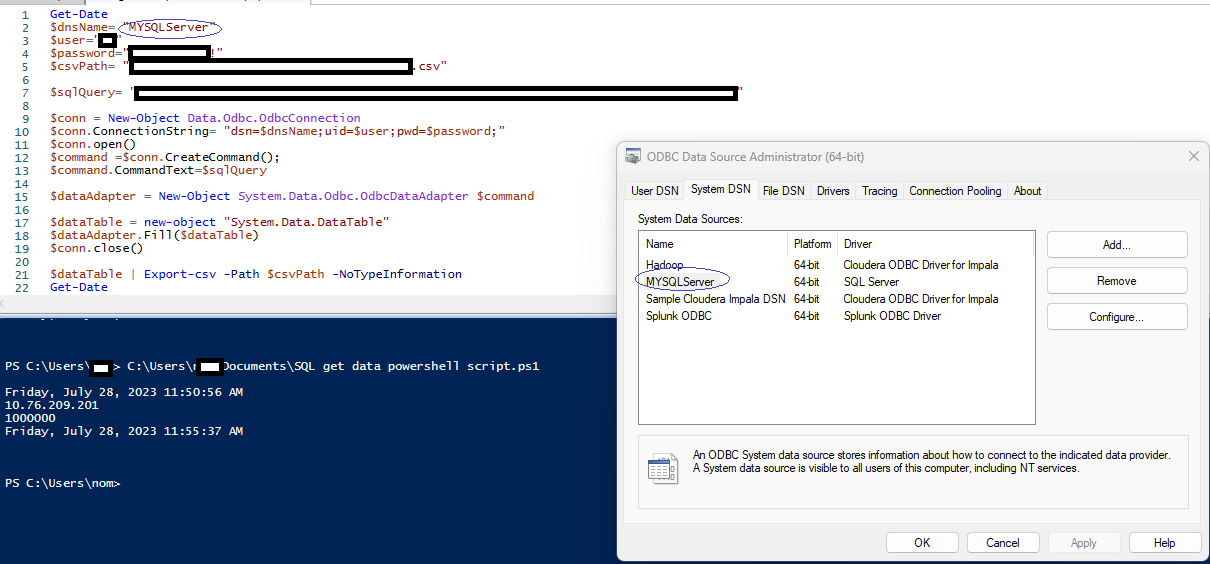Select the MYSQLServer system data source
1210x564 pixels.
[680, 282]
